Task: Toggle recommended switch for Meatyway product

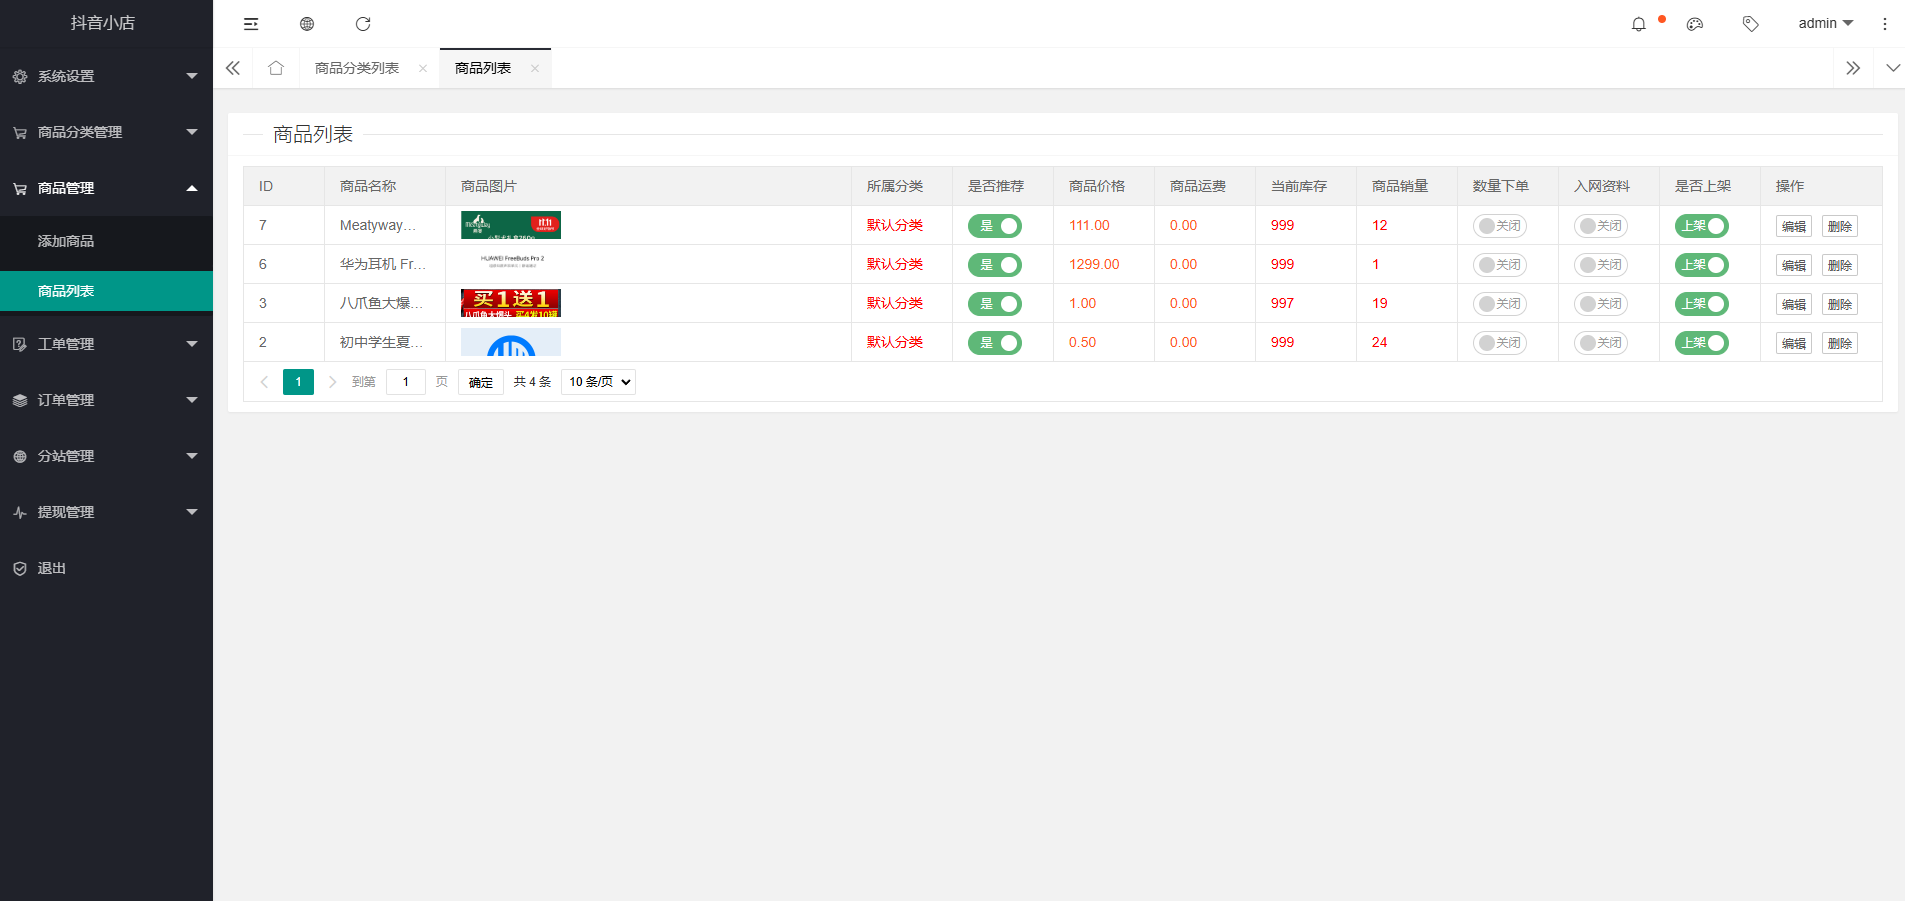Action: (994, 226)
